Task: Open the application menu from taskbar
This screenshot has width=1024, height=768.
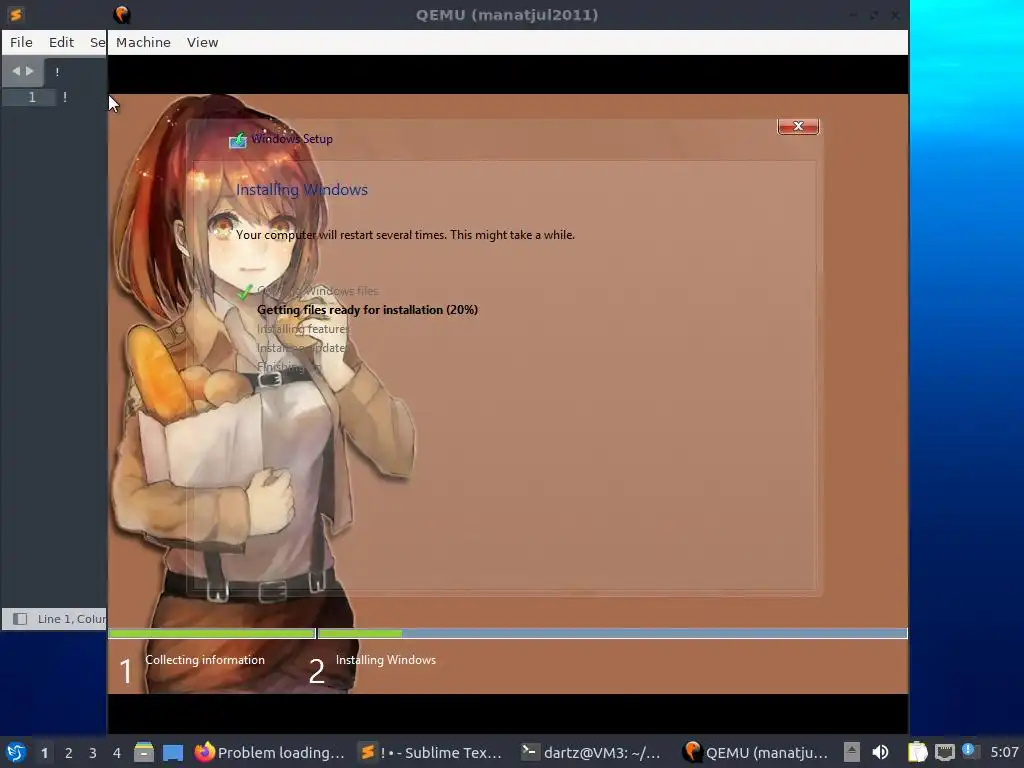Action: [16, 752]
